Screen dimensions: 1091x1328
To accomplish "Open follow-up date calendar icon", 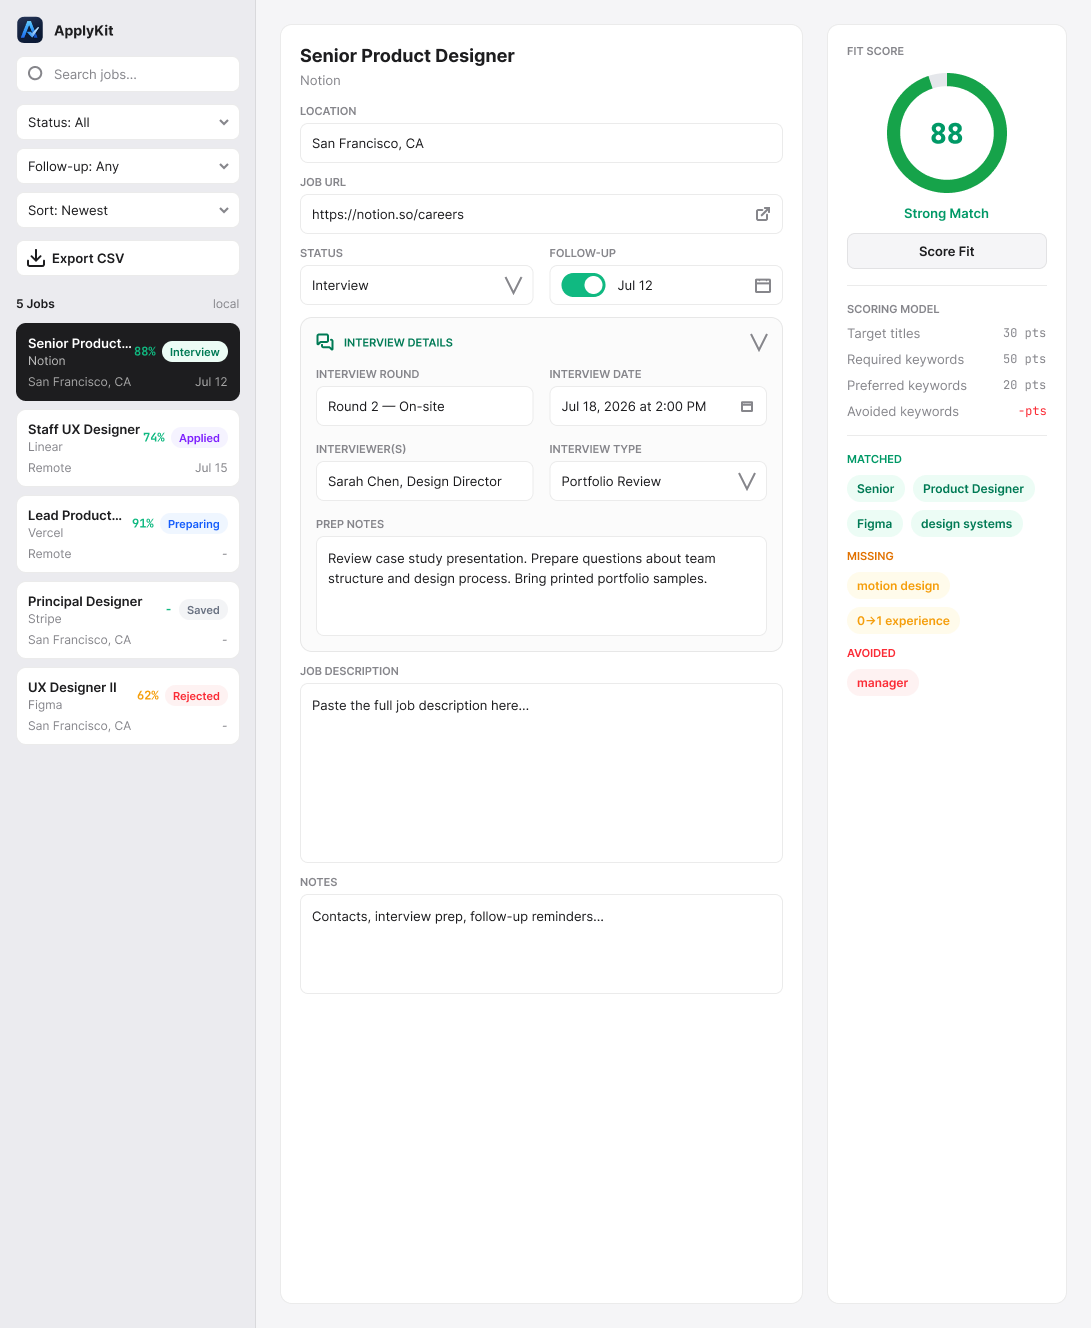I will (763, 285).
